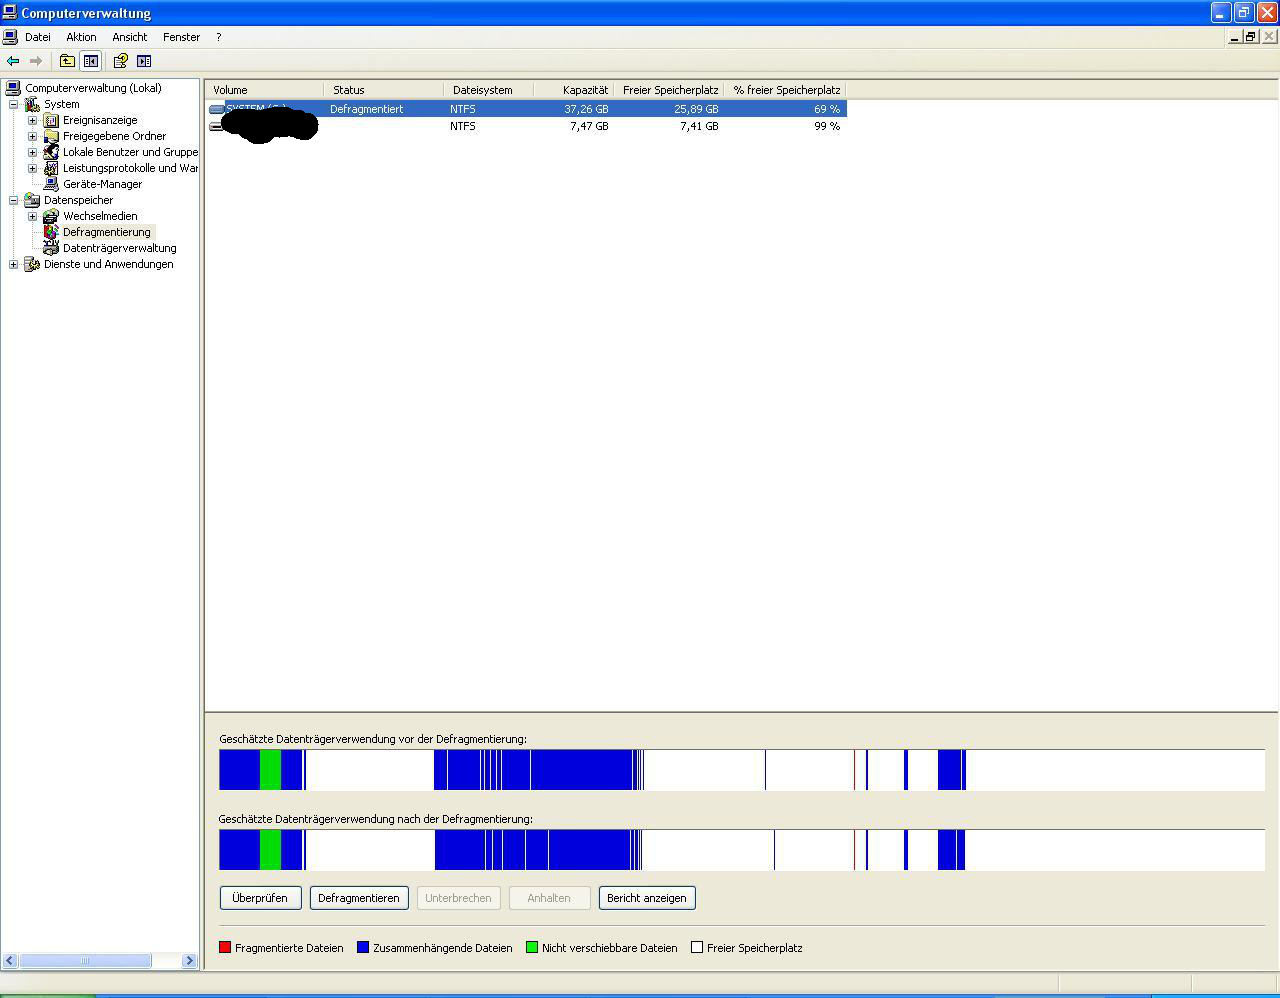
Task: Expand the Dienste und Anwendungen node
Action: point(13,264)
